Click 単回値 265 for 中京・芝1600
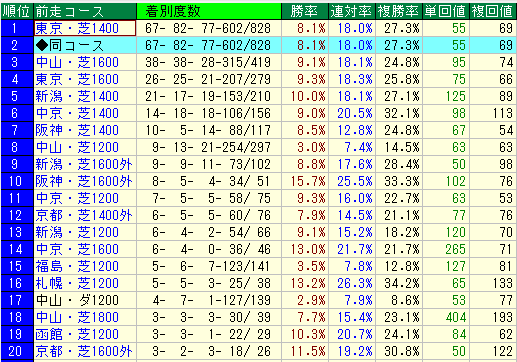The width and height of the screenshot is (517, 362). (x=456, y=249)
